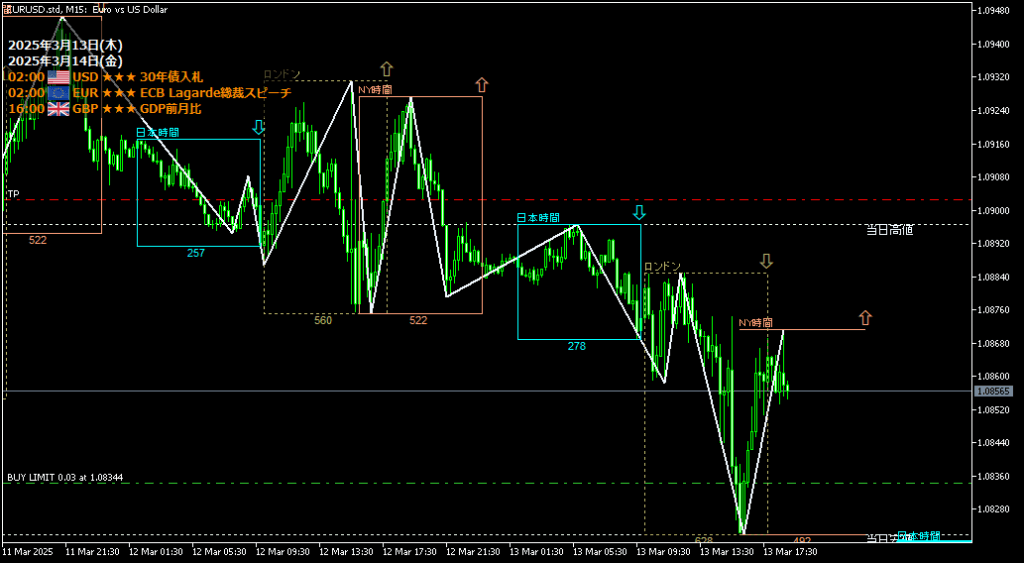This screenshot has height=563, width=1024.
Task: Click the 278 pip range label
Action: (x=576, y=346)
